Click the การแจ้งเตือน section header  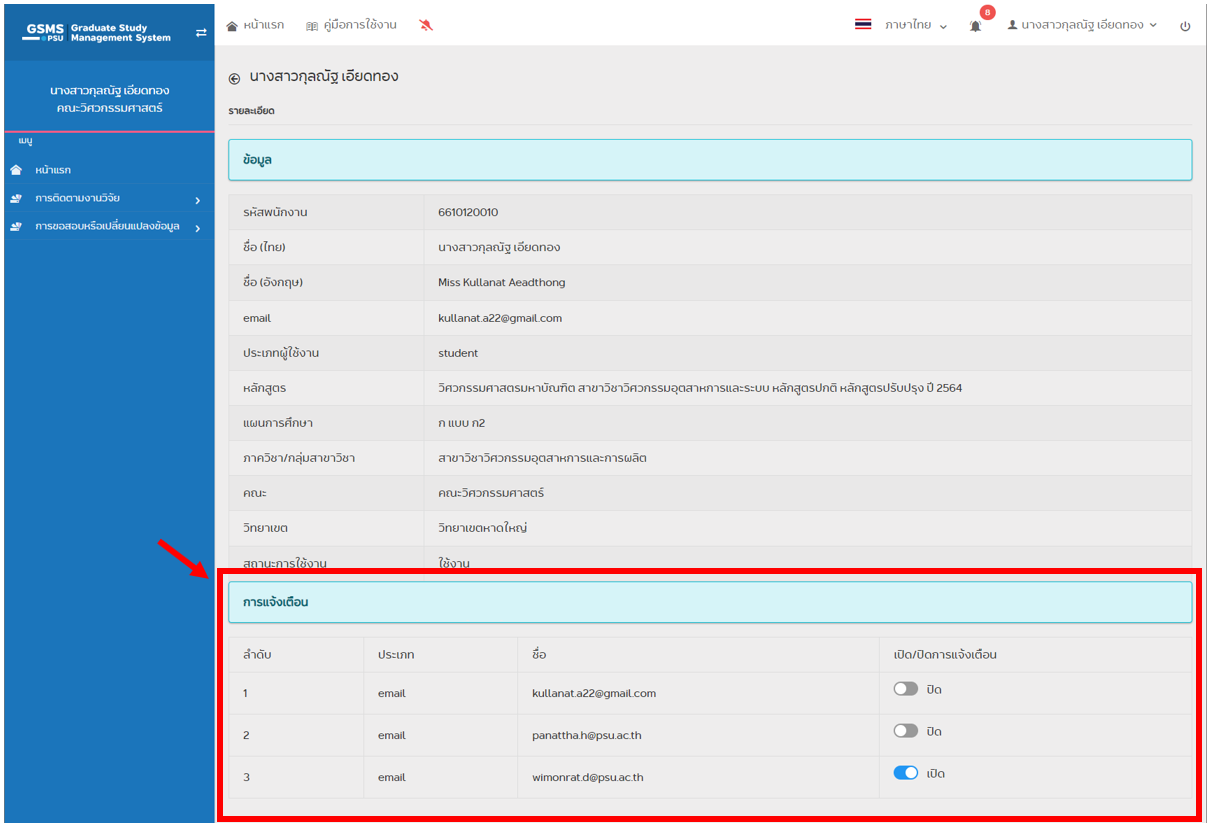pos(709,602)
